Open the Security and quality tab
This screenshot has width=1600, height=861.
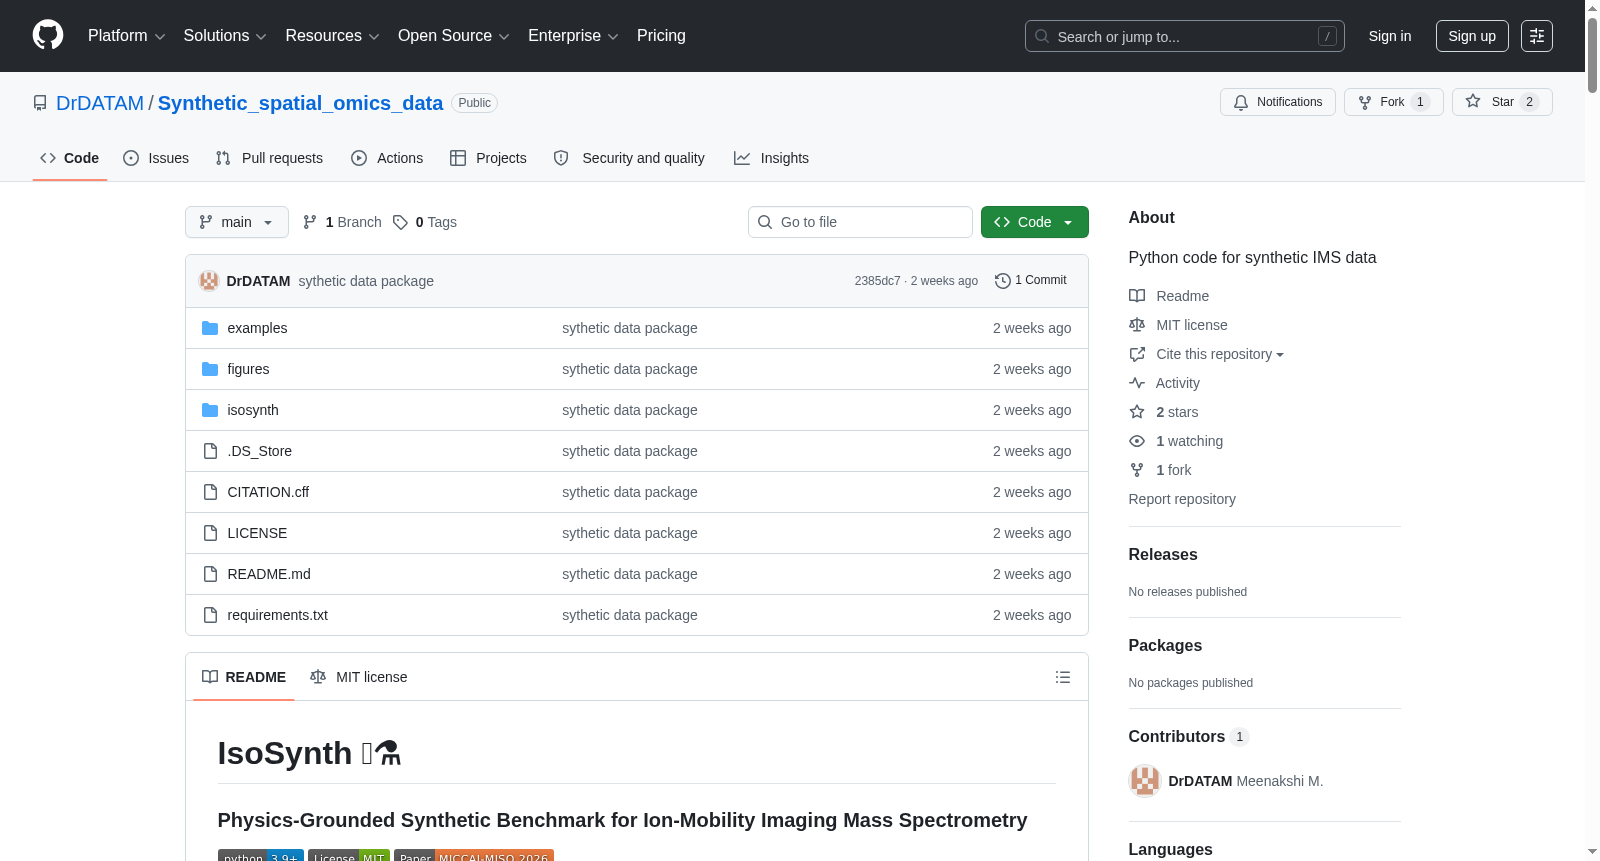(x=629, y=158)
